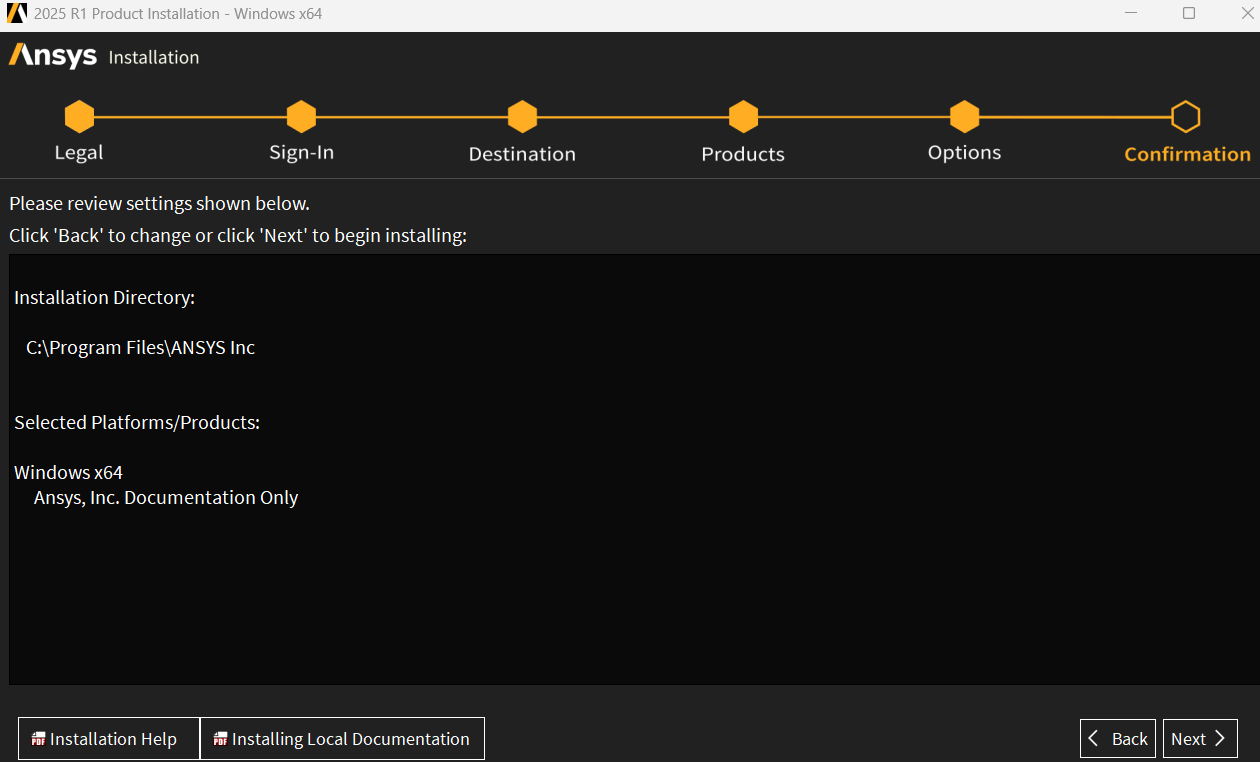Click the Destination step hexagon icon
This screenshot has height=762, width=1260.
[522, 117]
